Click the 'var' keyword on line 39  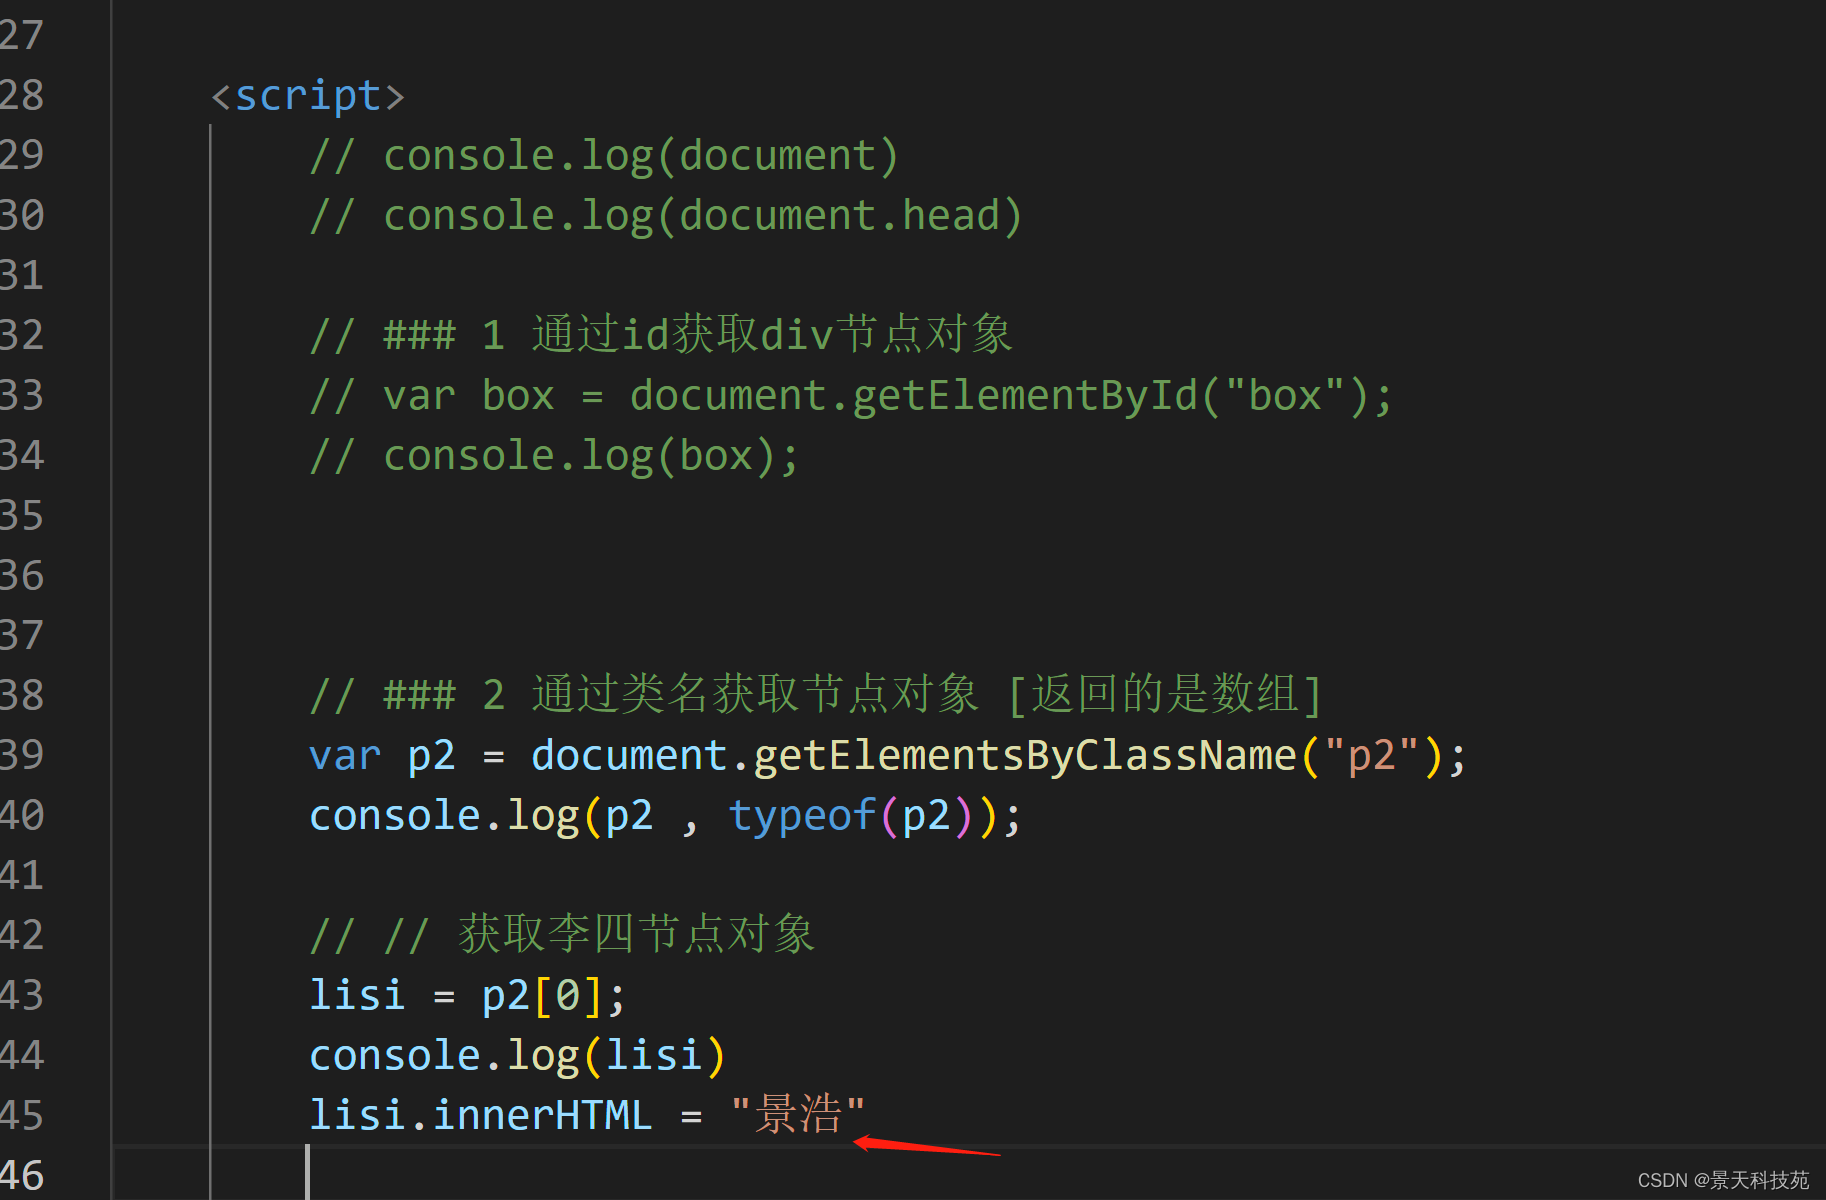click(x=345, y=756)
